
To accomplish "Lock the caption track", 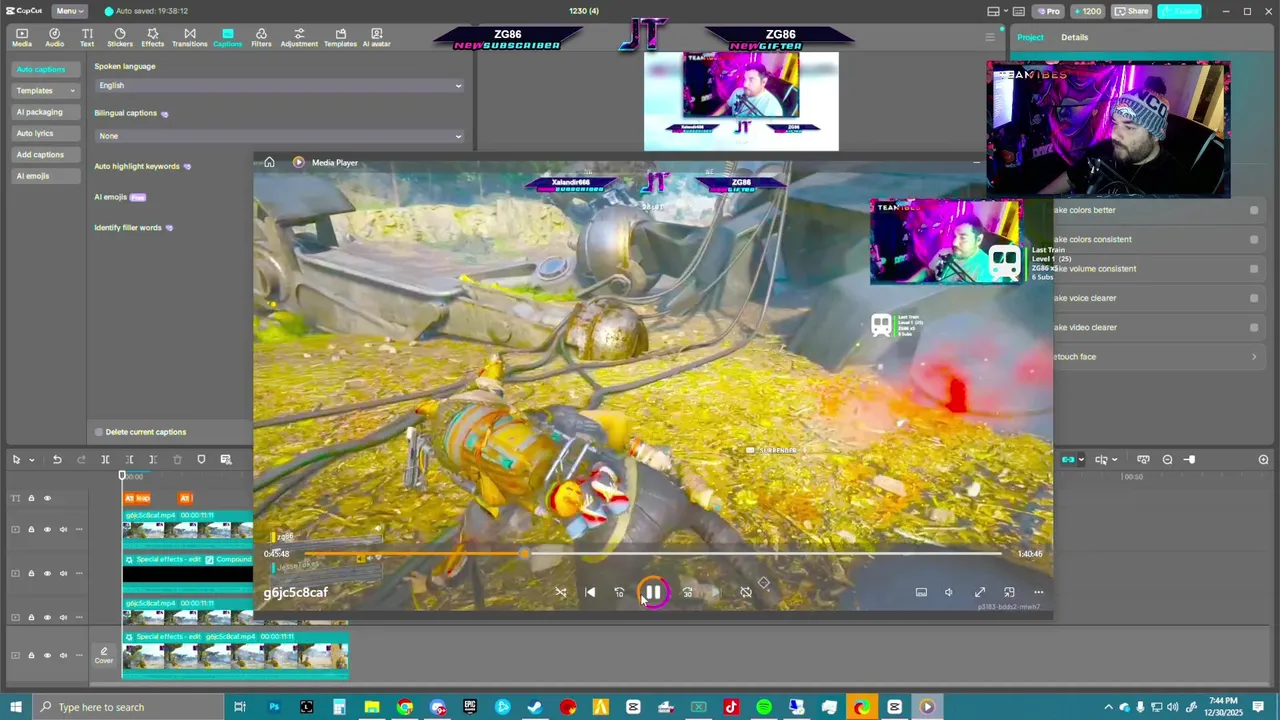I will [x=31, y=498].
